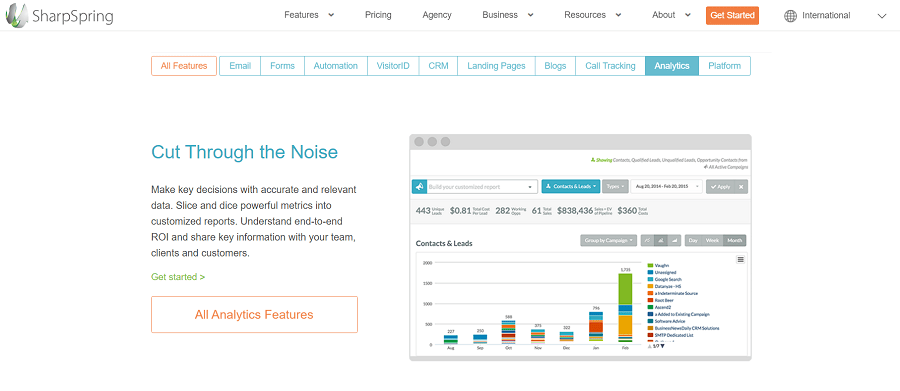
Task: Switch to the Call Tracking tab
Action: pos(610,66)
